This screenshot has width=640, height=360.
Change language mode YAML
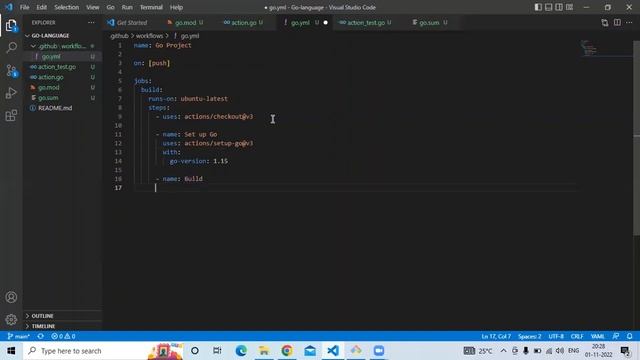pos(598,336)
